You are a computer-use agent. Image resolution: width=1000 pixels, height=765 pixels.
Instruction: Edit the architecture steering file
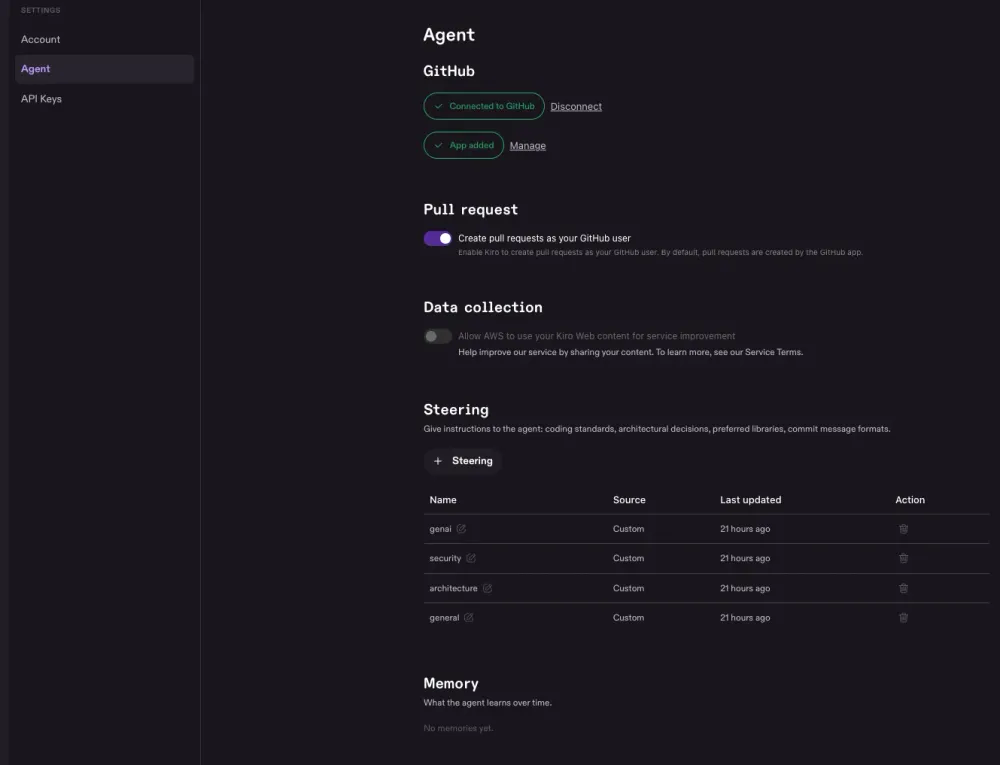487,588
